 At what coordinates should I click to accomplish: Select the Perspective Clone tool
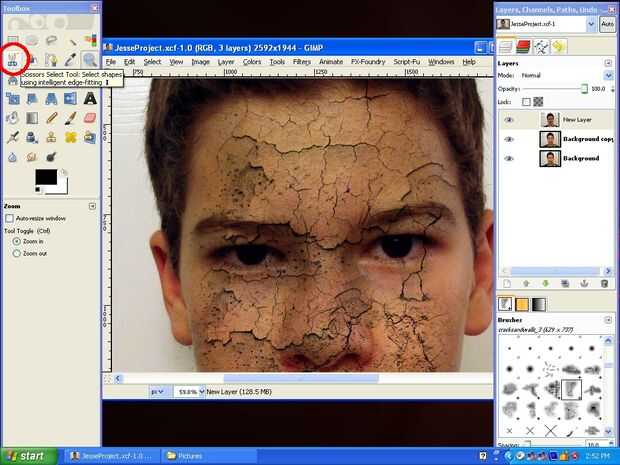click(90, 137)
